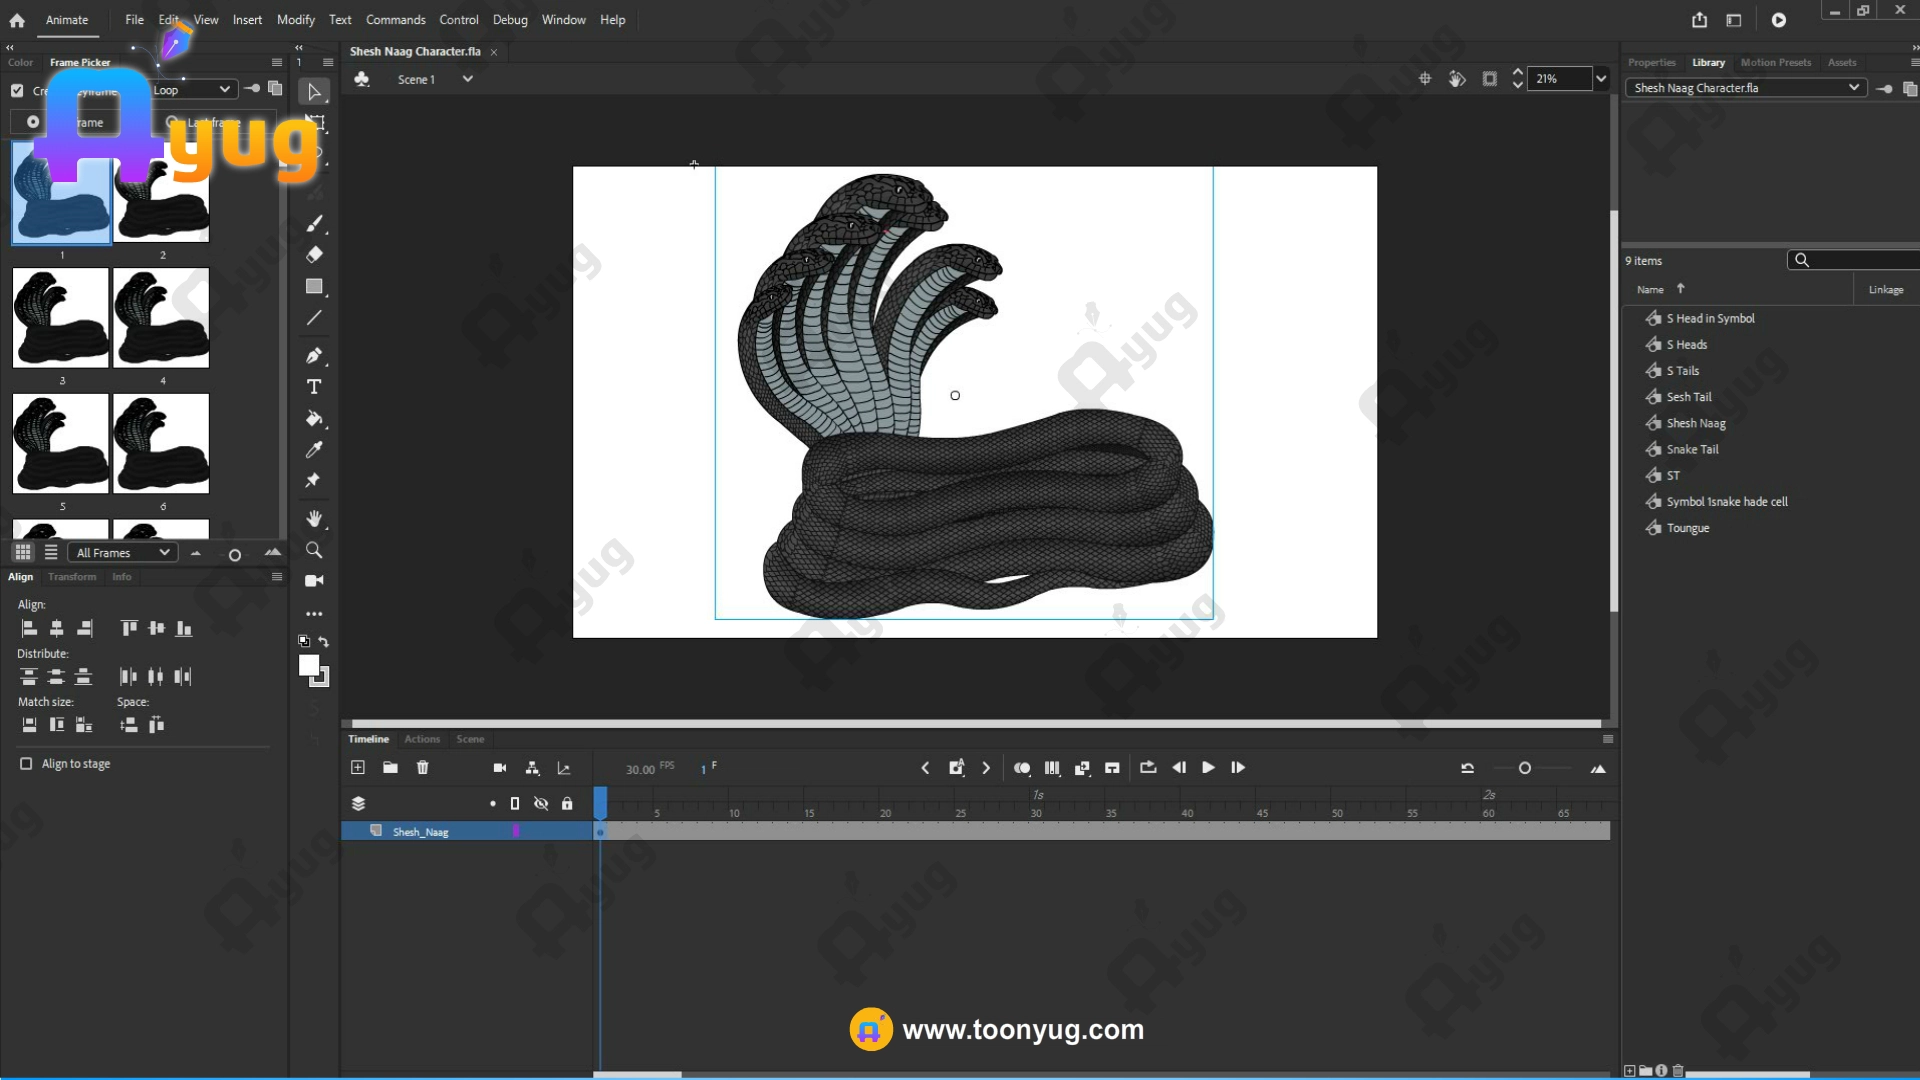Select the Zoom magnifier tool
The height and width of the screenshot is (1080, 1920).
[x=314, y=550]
